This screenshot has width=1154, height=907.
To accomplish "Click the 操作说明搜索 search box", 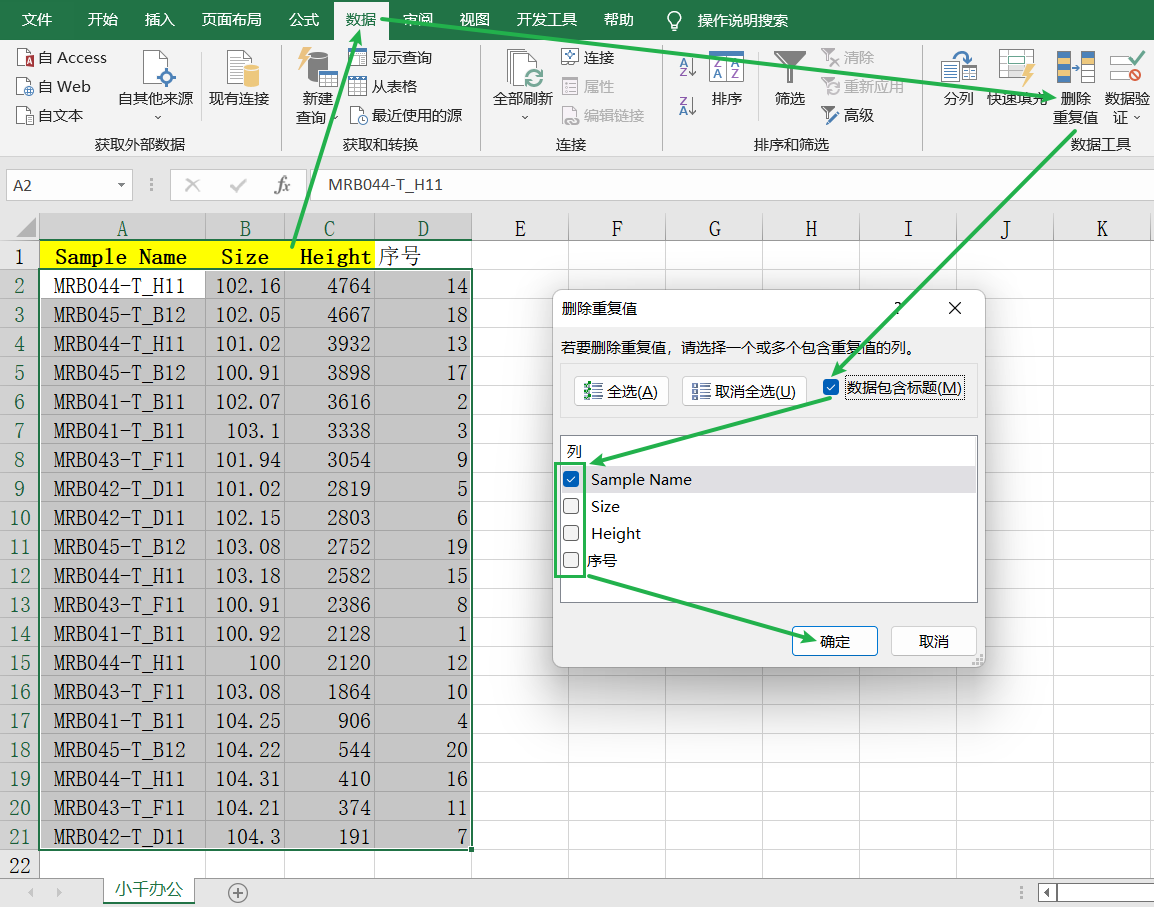I will coord(743,20).
